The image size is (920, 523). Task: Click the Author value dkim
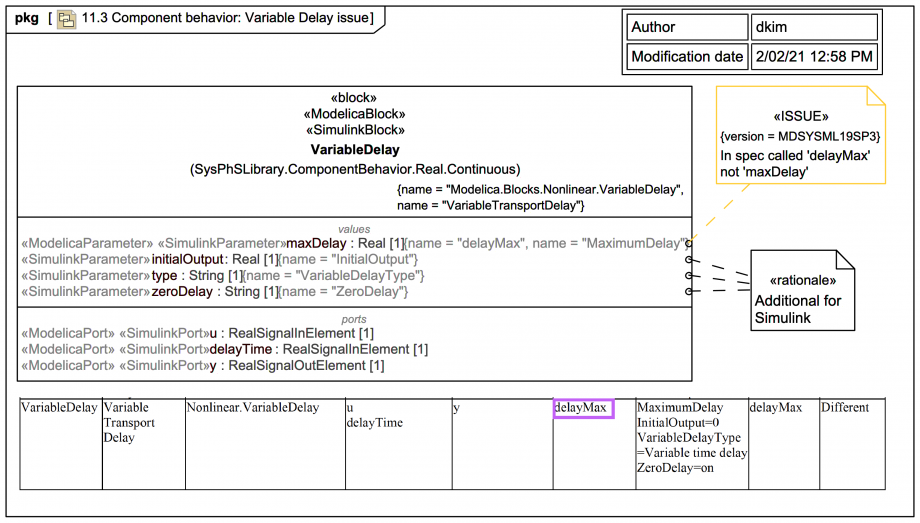(x=814, y=27)
